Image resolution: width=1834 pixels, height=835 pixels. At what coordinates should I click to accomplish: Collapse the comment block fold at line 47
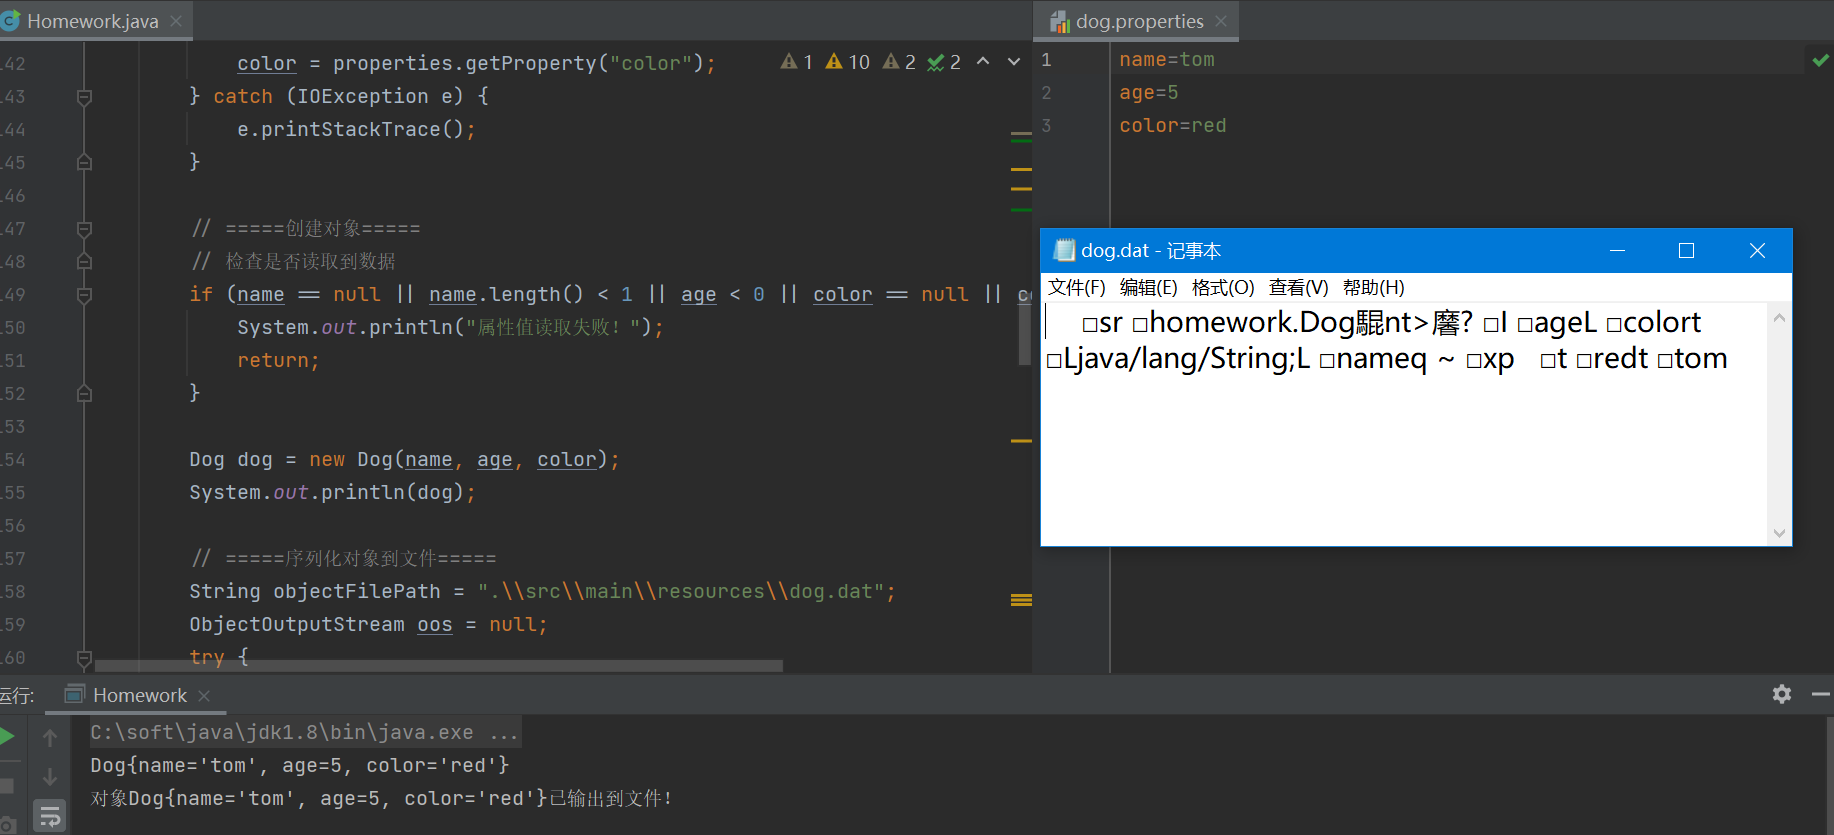pyautogui.click(x=84, y=229)
